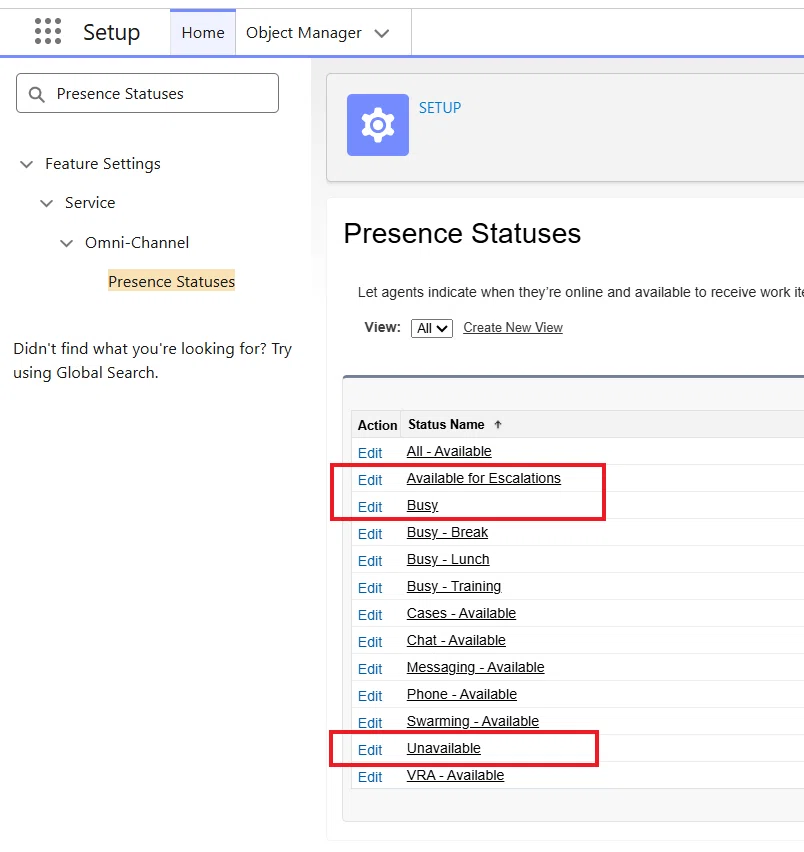Click the SETUP breadcrumb link
The image size is (804, 852).
pos(440,108)
